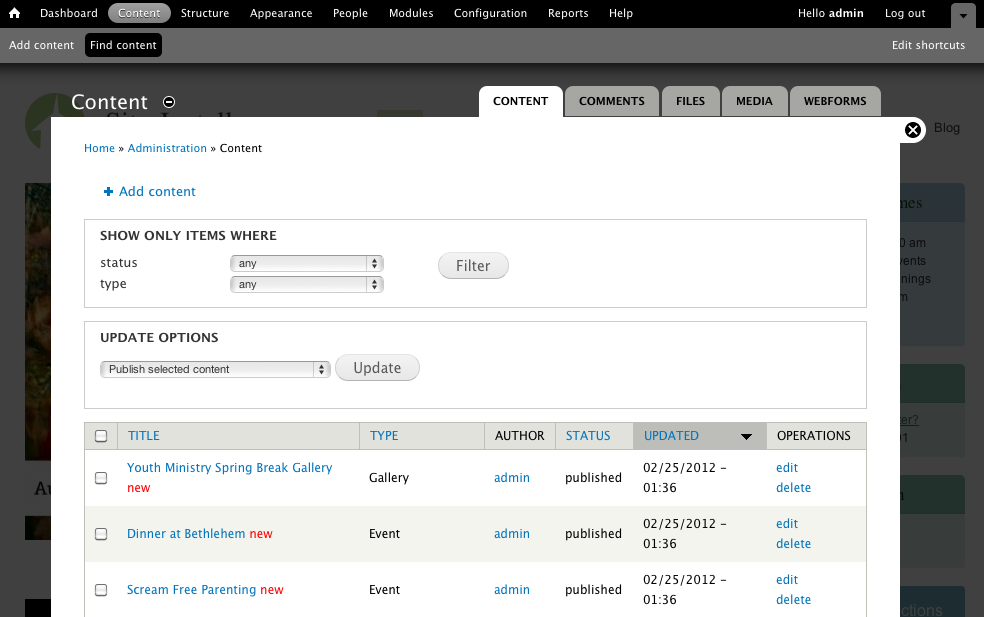Collapse the toolbar drawer arrow icon

[x=961, y=15]
